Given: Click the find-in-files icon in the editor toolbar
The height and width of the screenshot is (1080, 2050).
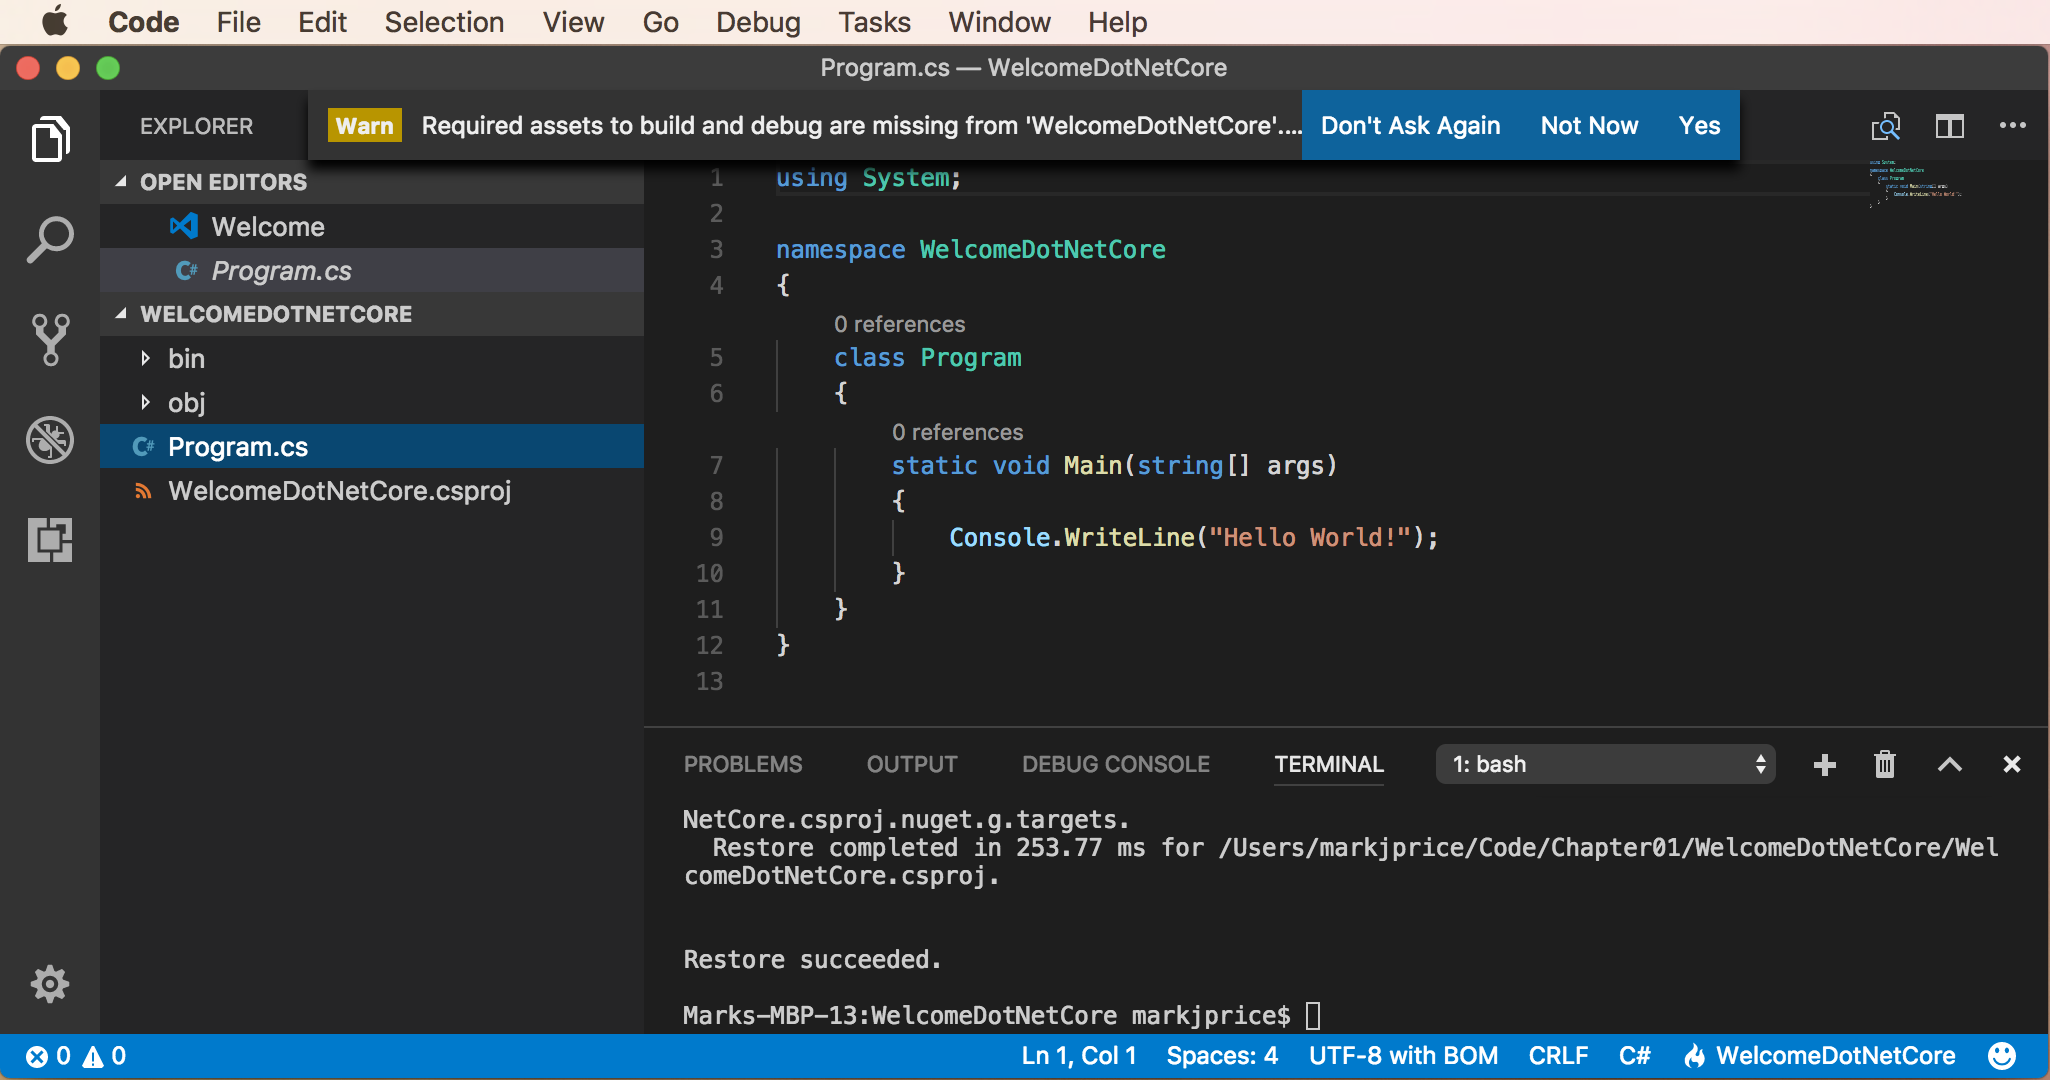Looking at the screenshot, I should tap(1886, 126).
